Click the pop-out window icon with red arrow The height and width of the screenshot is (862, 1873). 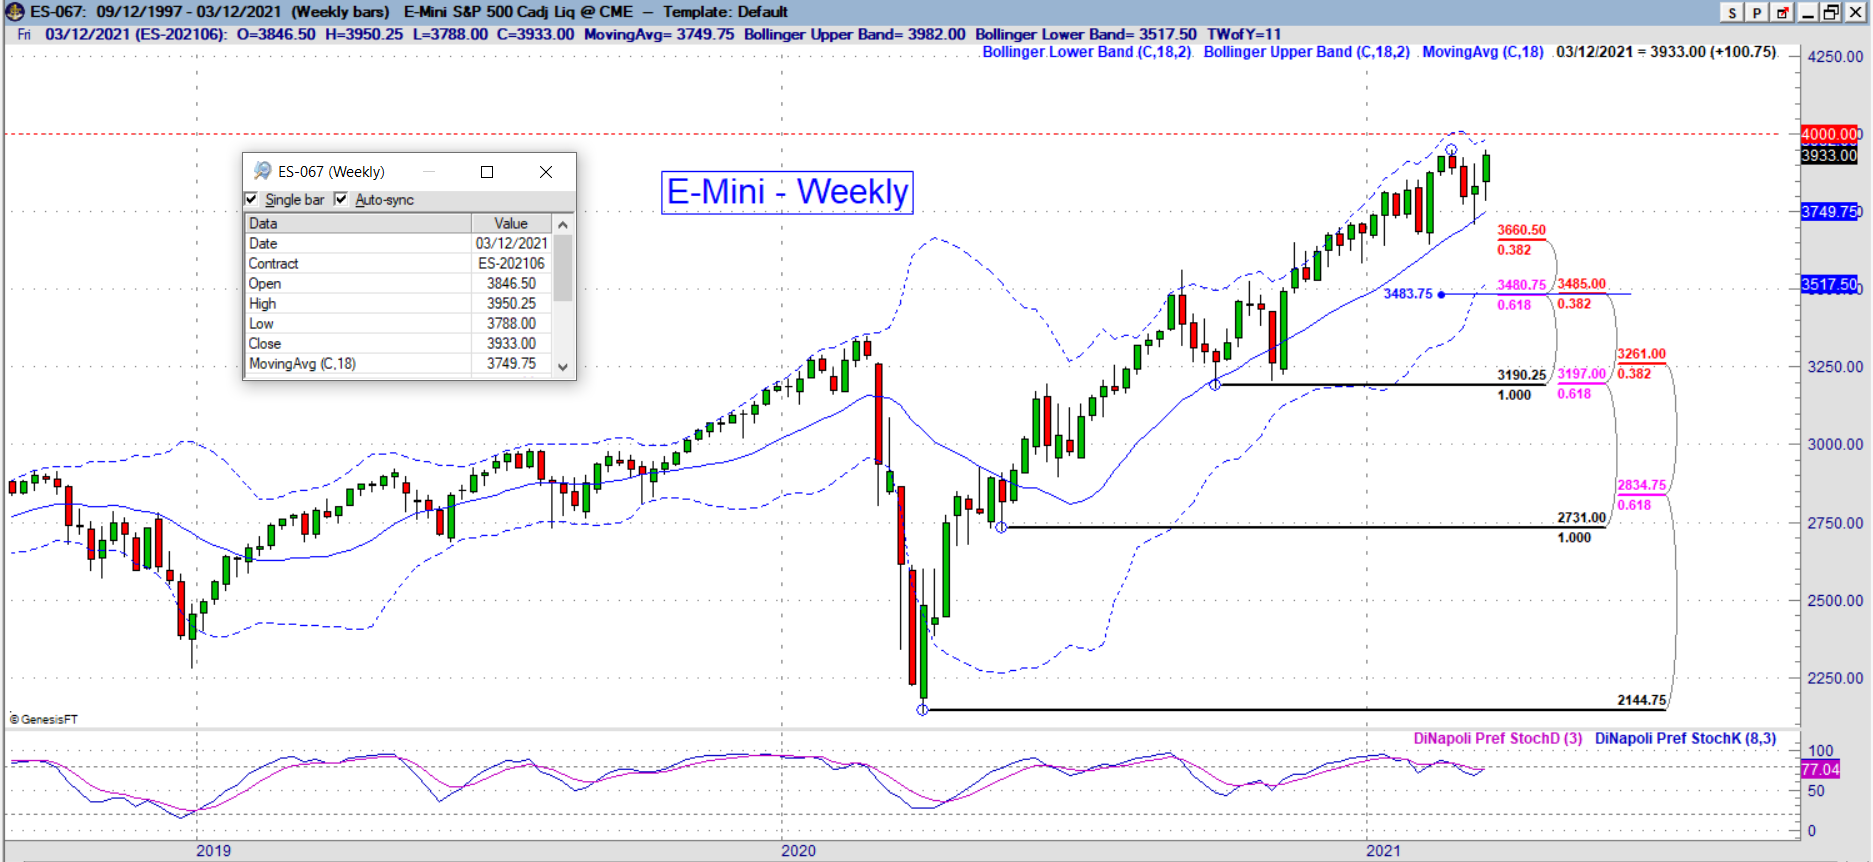tap(1782, 12)
